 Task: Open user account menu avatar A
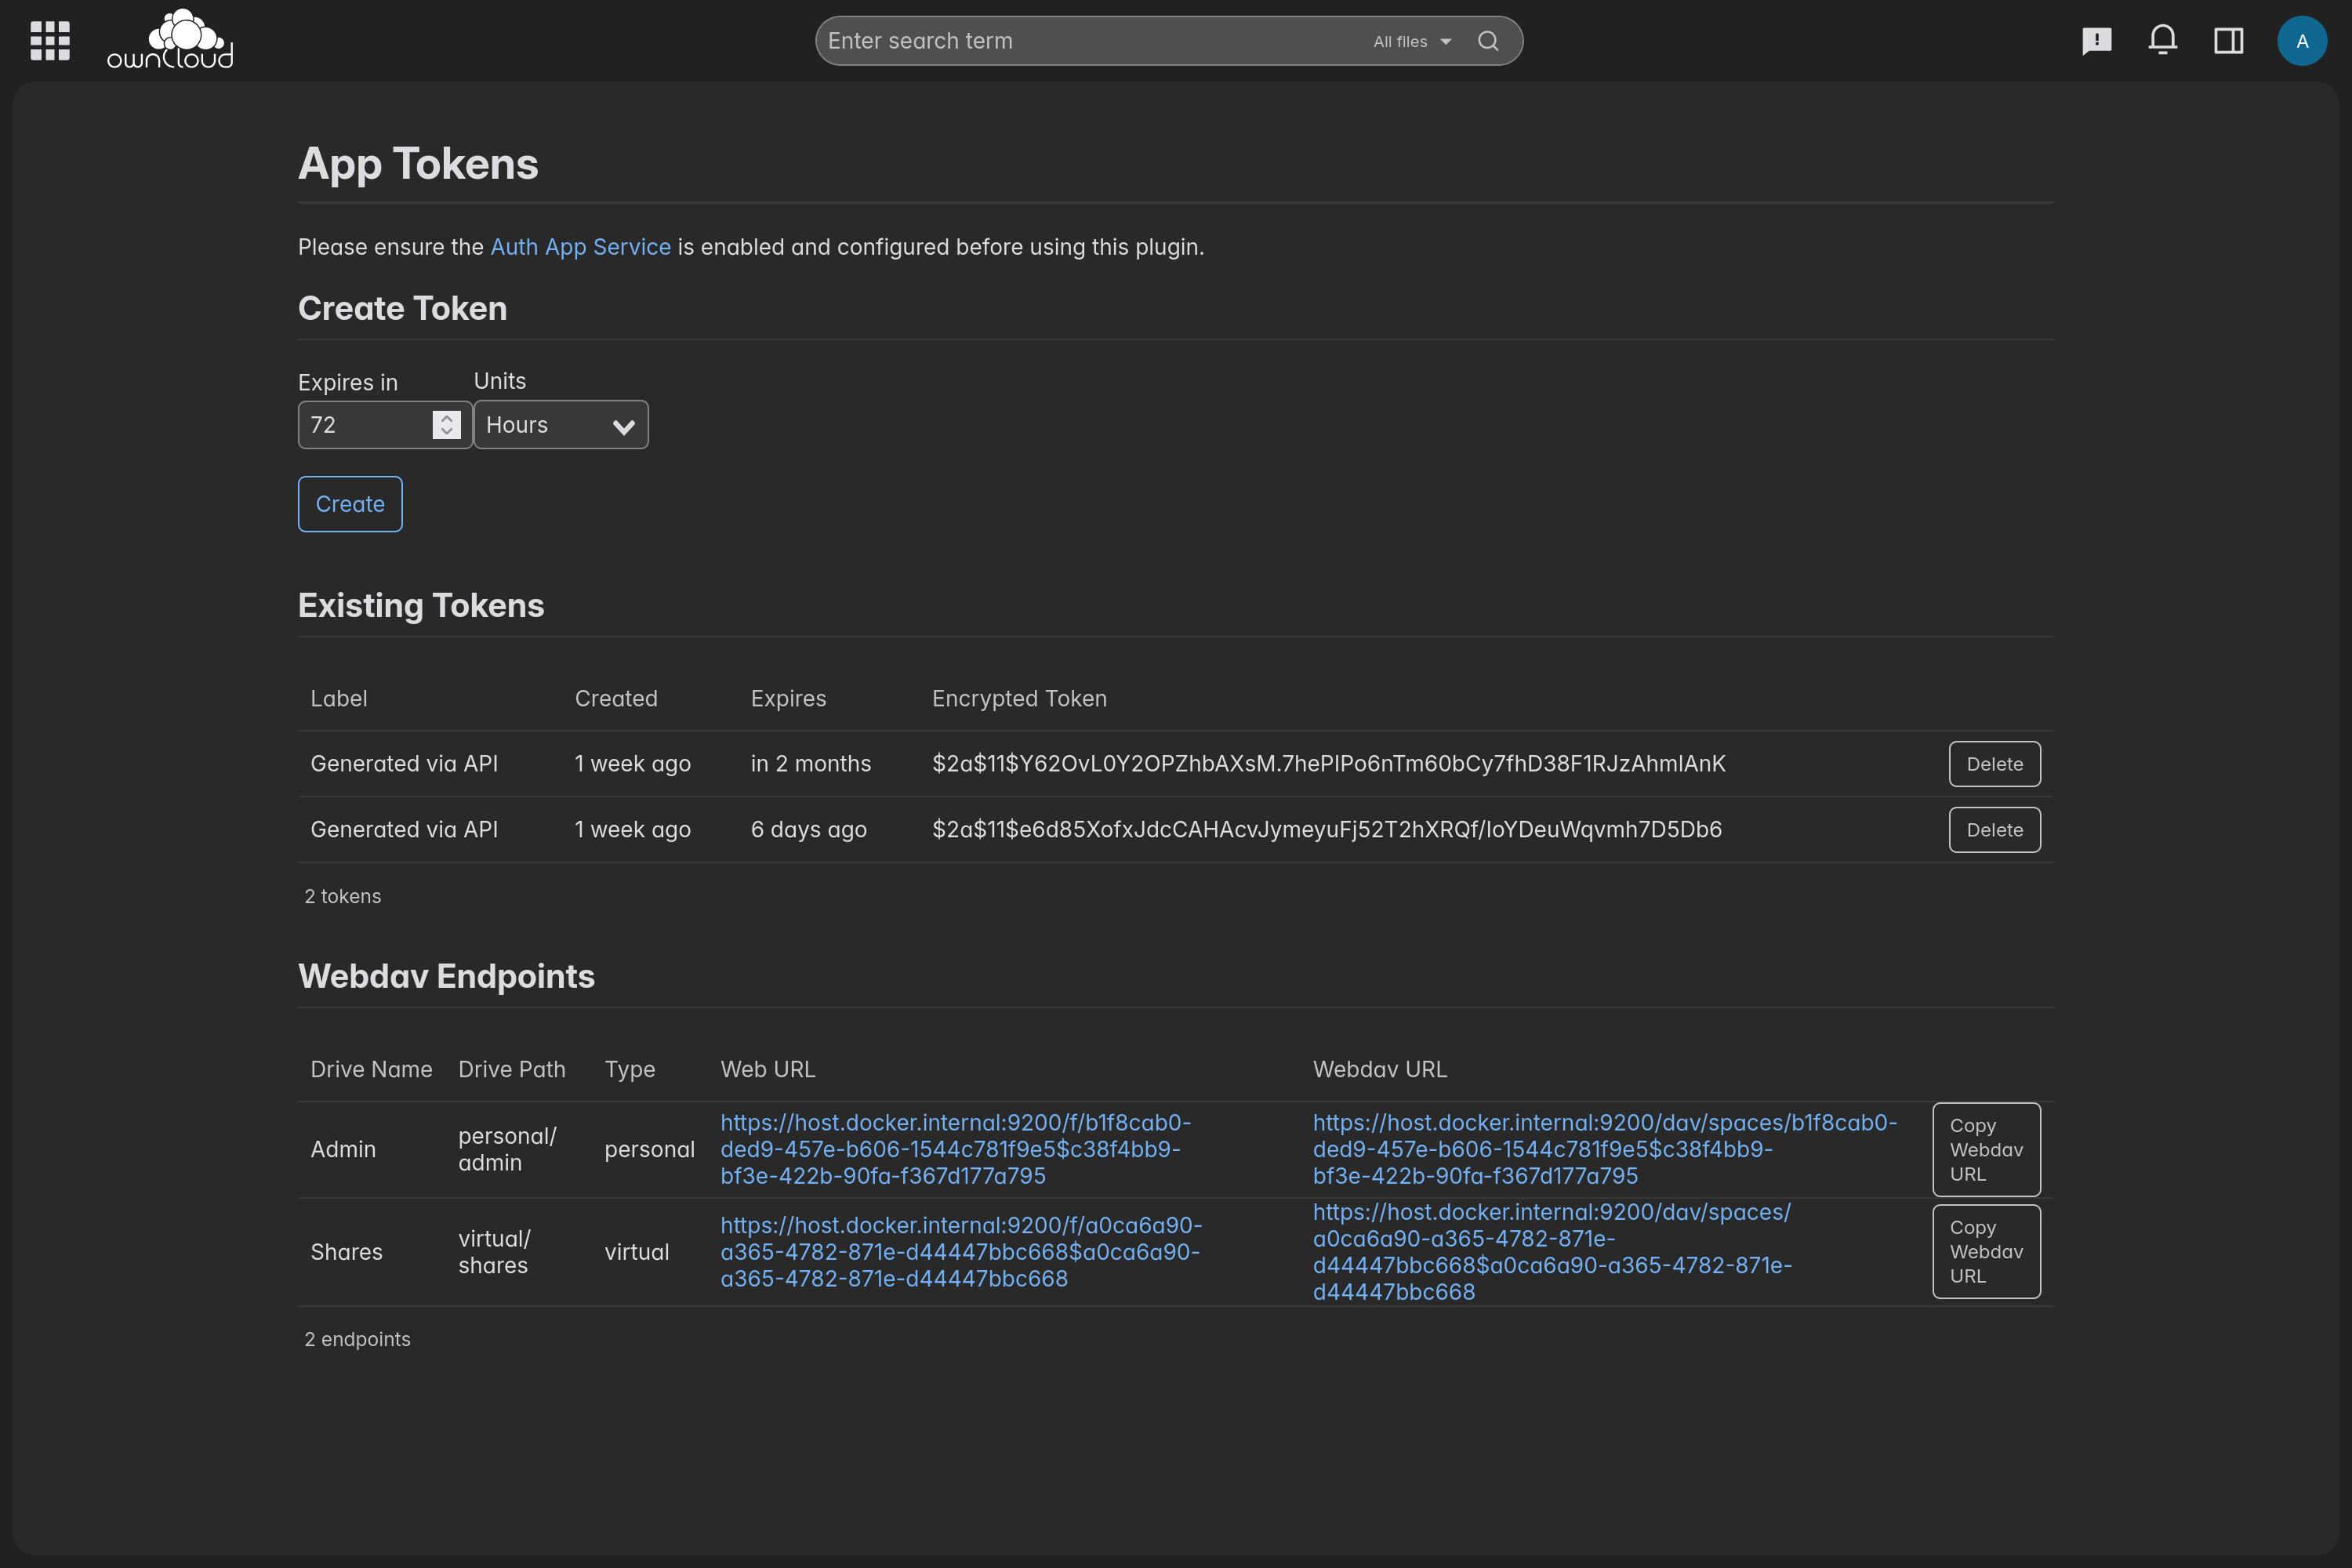pos(2302,41)
